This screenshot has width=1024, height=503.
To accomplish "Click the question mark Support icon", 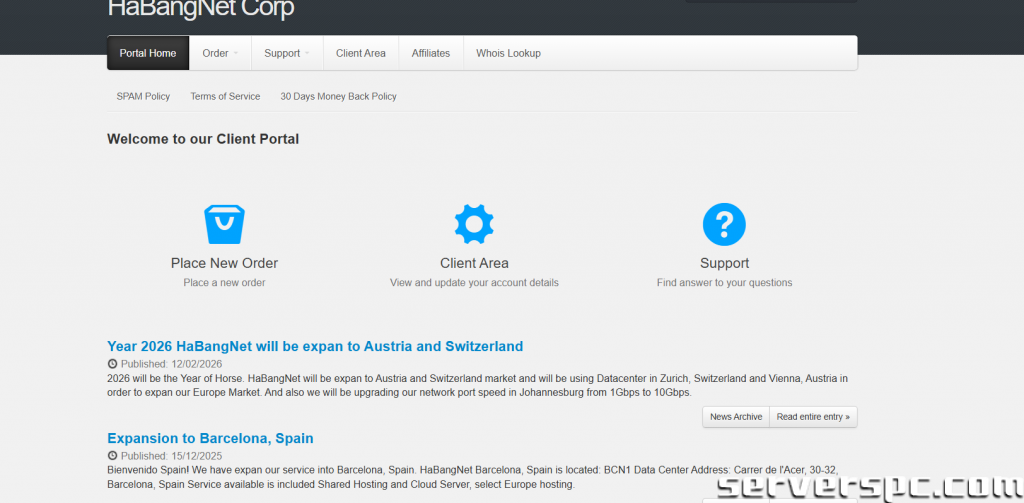I will pos(724,225).
